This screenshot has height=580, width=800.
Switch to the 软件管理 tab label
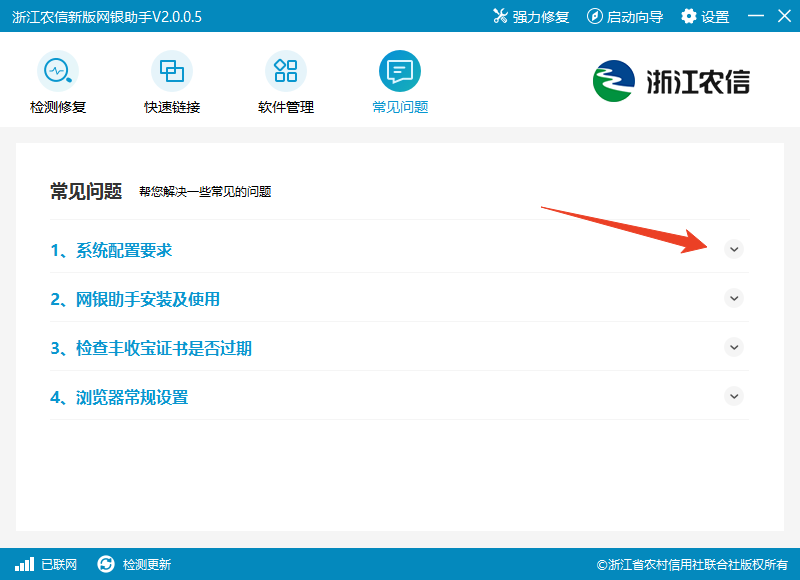pos(286,107)
